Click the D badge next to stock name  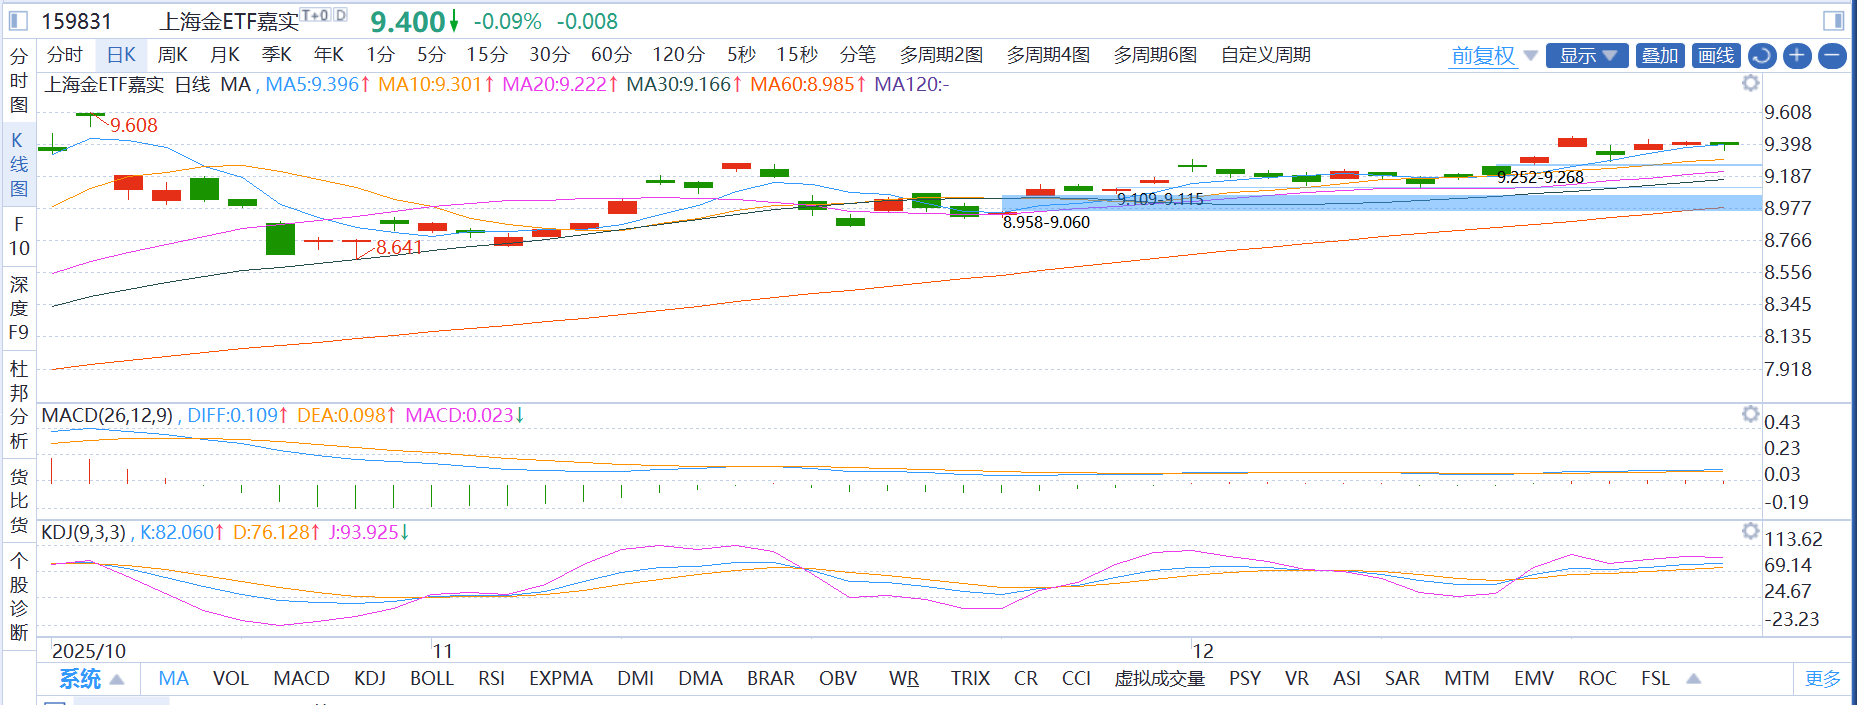(x=340, y=15)
